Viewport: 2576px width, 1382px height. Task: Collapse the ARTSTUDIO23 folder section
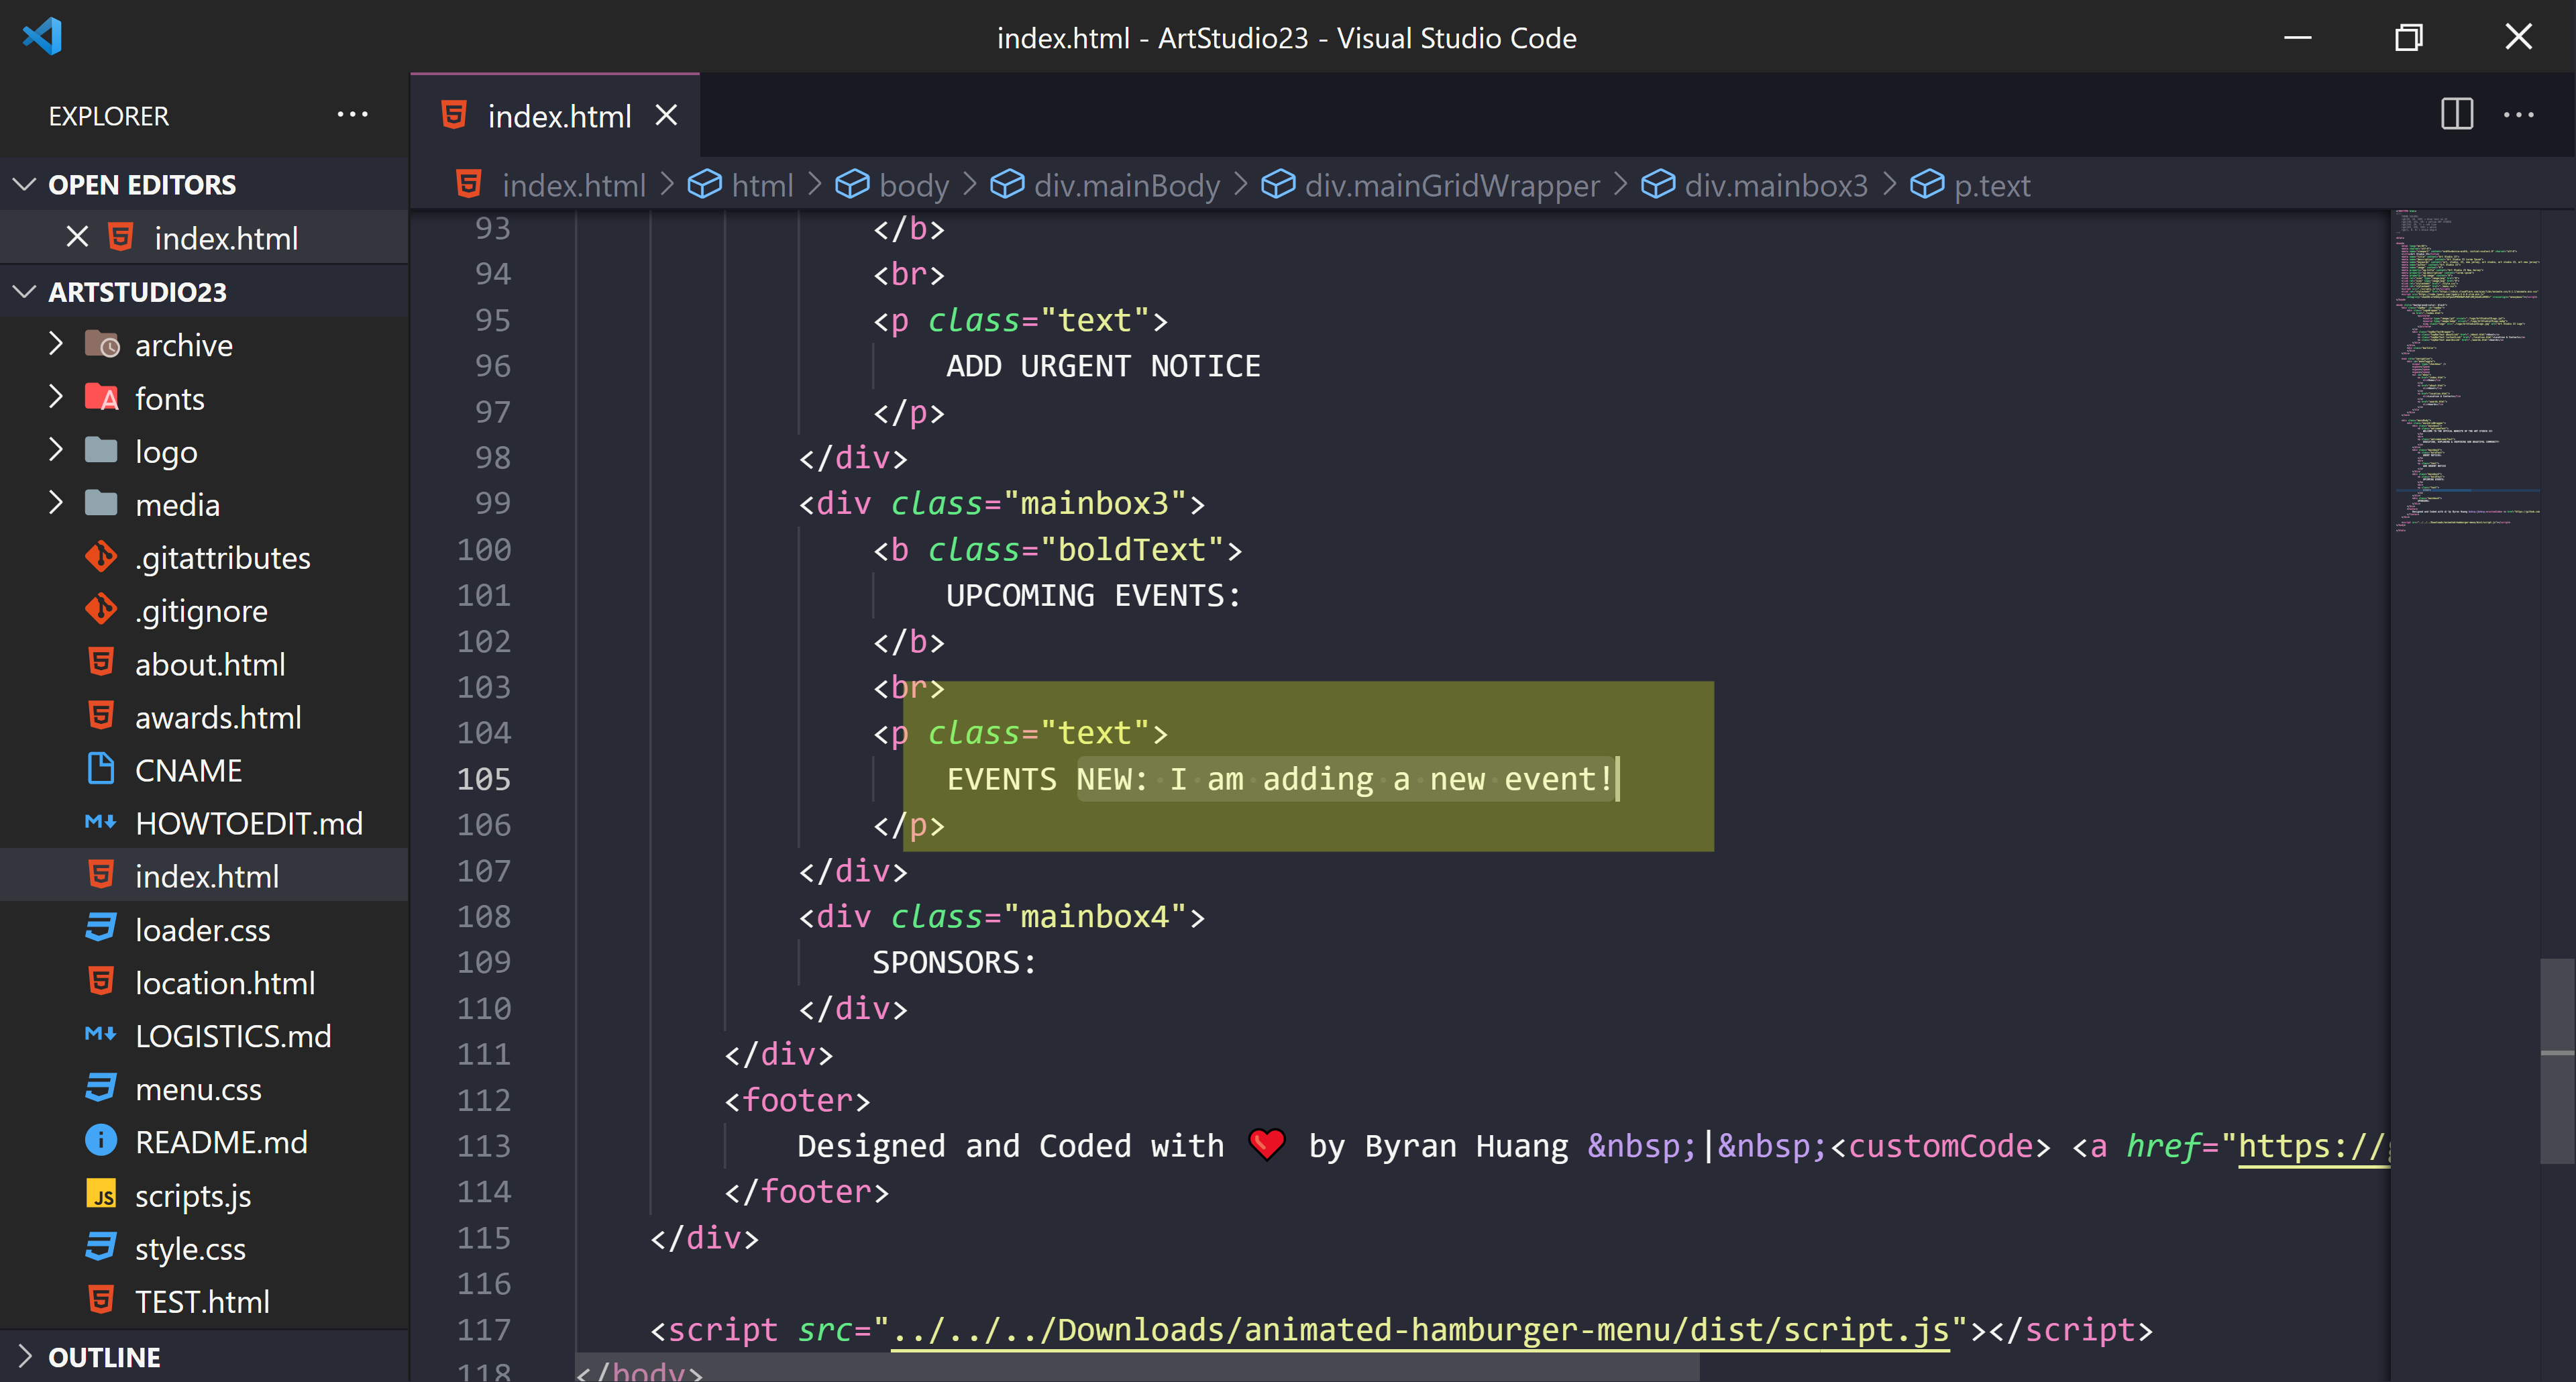tap(25, 291)
